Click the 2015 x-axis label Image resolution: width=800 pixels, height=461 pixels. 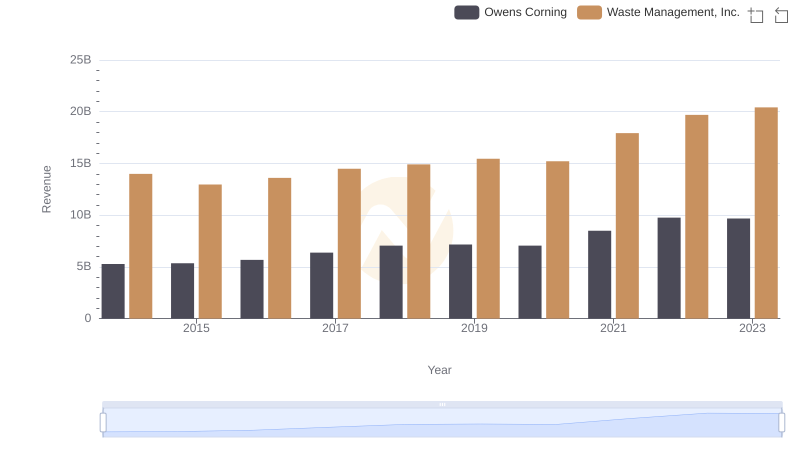coord(196,328)
